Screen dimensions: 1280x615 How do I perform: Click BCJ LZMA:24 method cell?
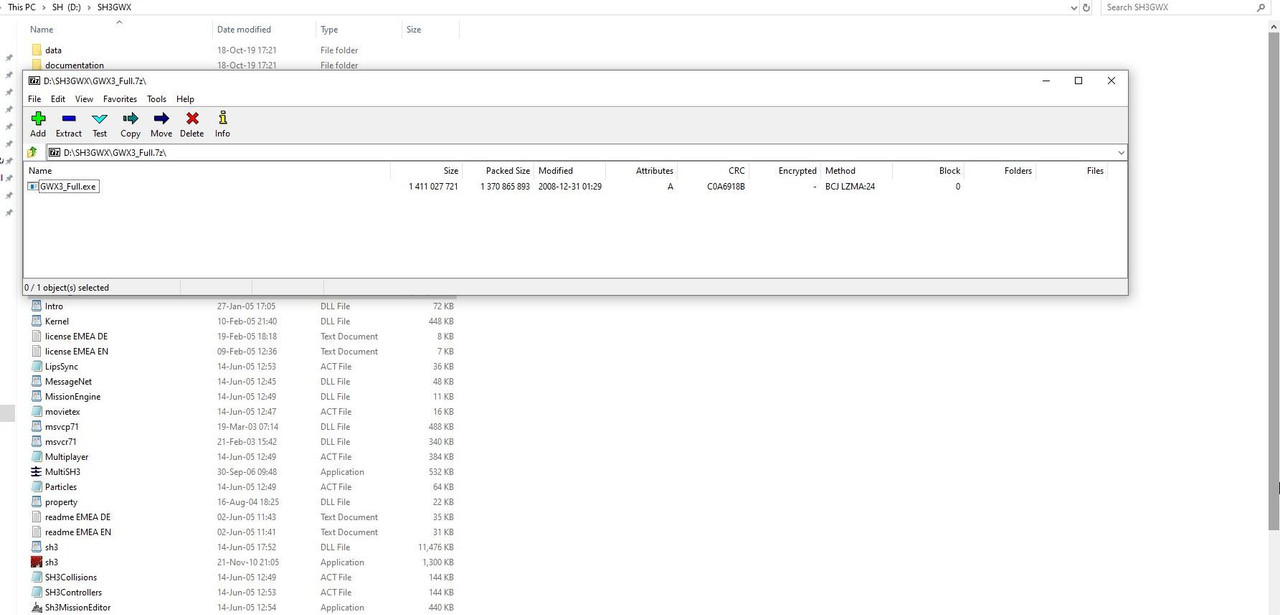tap(851, 187)
